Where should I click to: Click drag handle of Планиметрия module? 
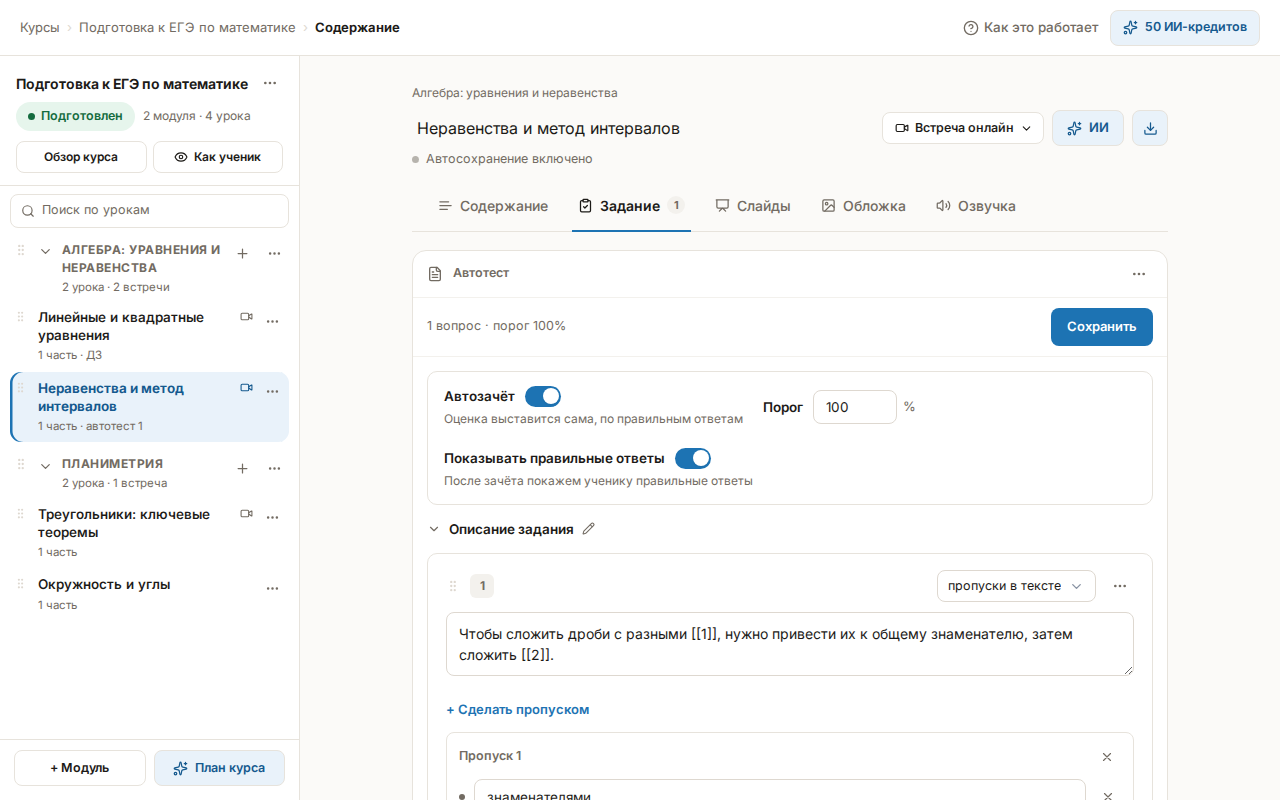click(21, 464)
